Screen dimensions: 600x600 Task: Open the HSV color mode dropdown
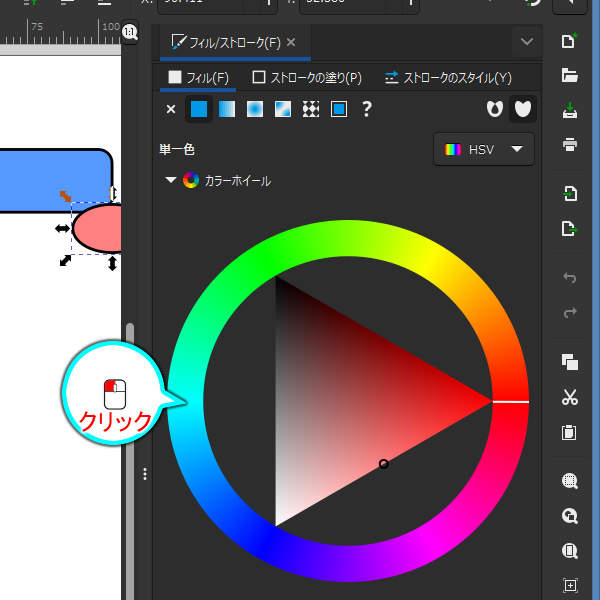click(x=484, y=149)
